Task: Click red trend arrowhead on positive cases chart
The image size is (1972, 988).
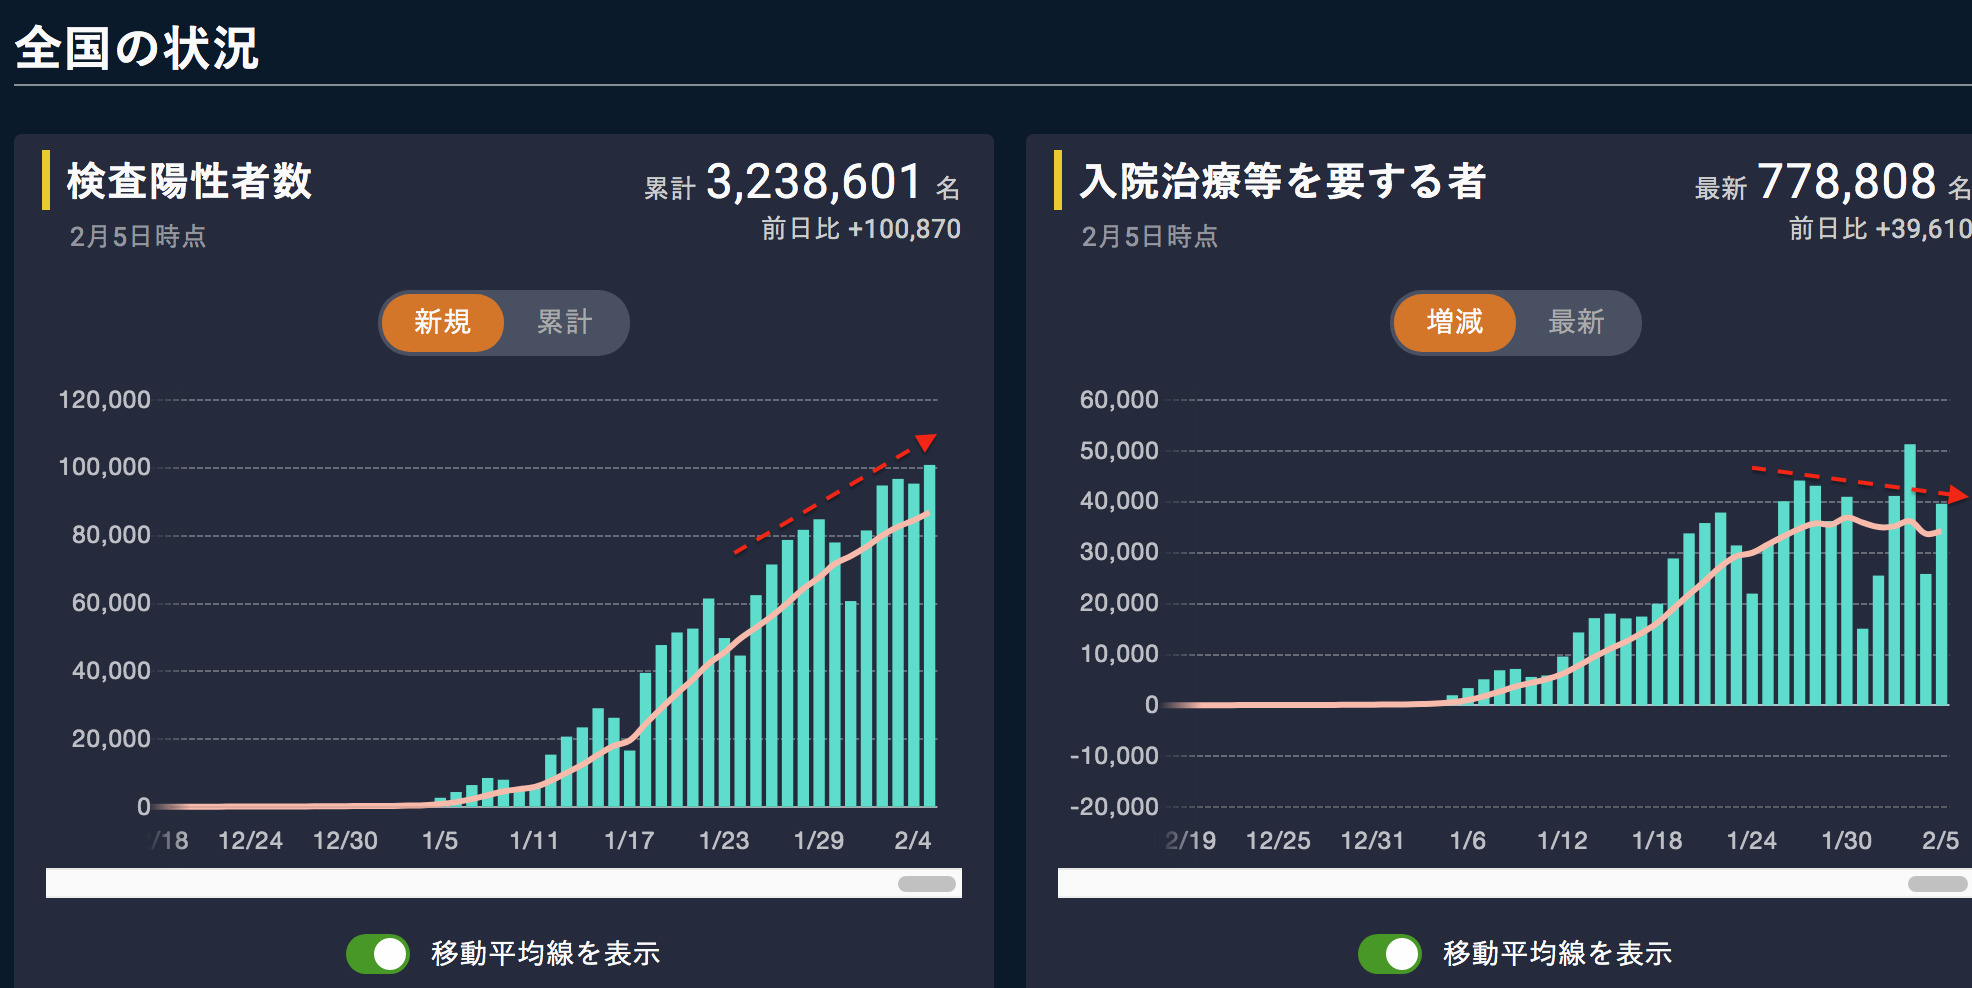Action: pyautogui.click(x=926, y=442)
